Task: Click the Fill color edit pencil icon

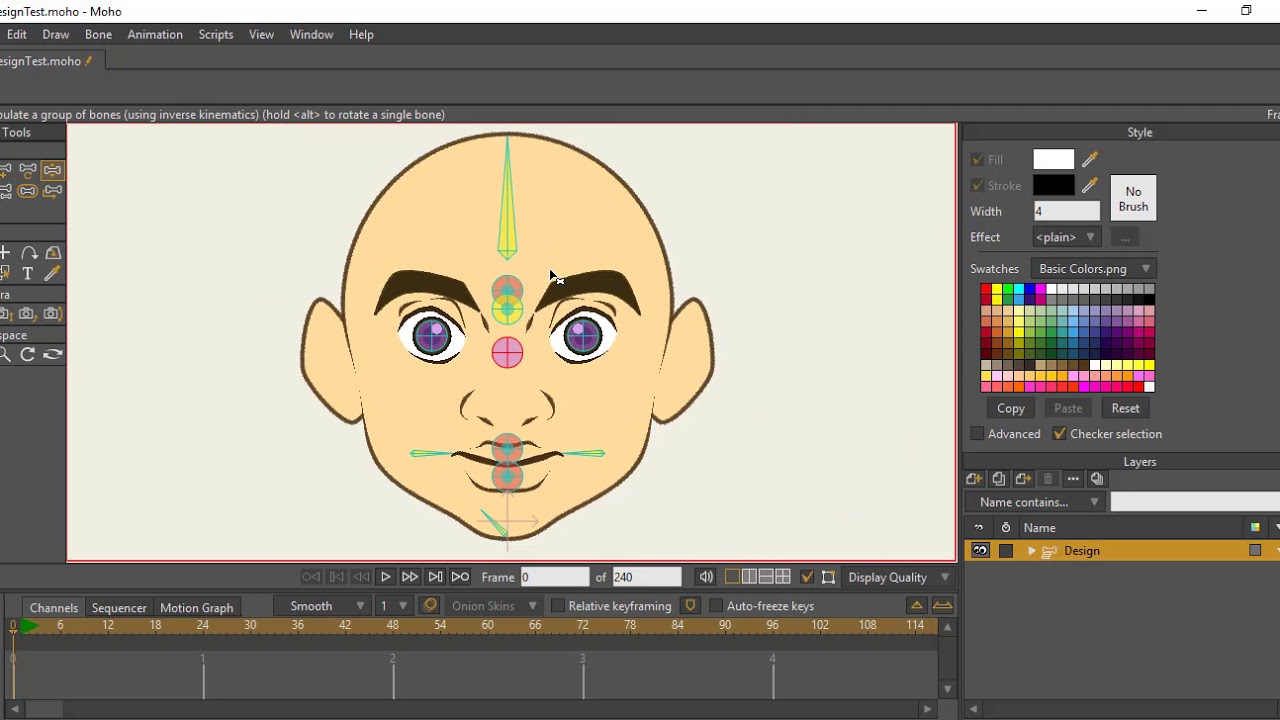Action: point(1090,159)
